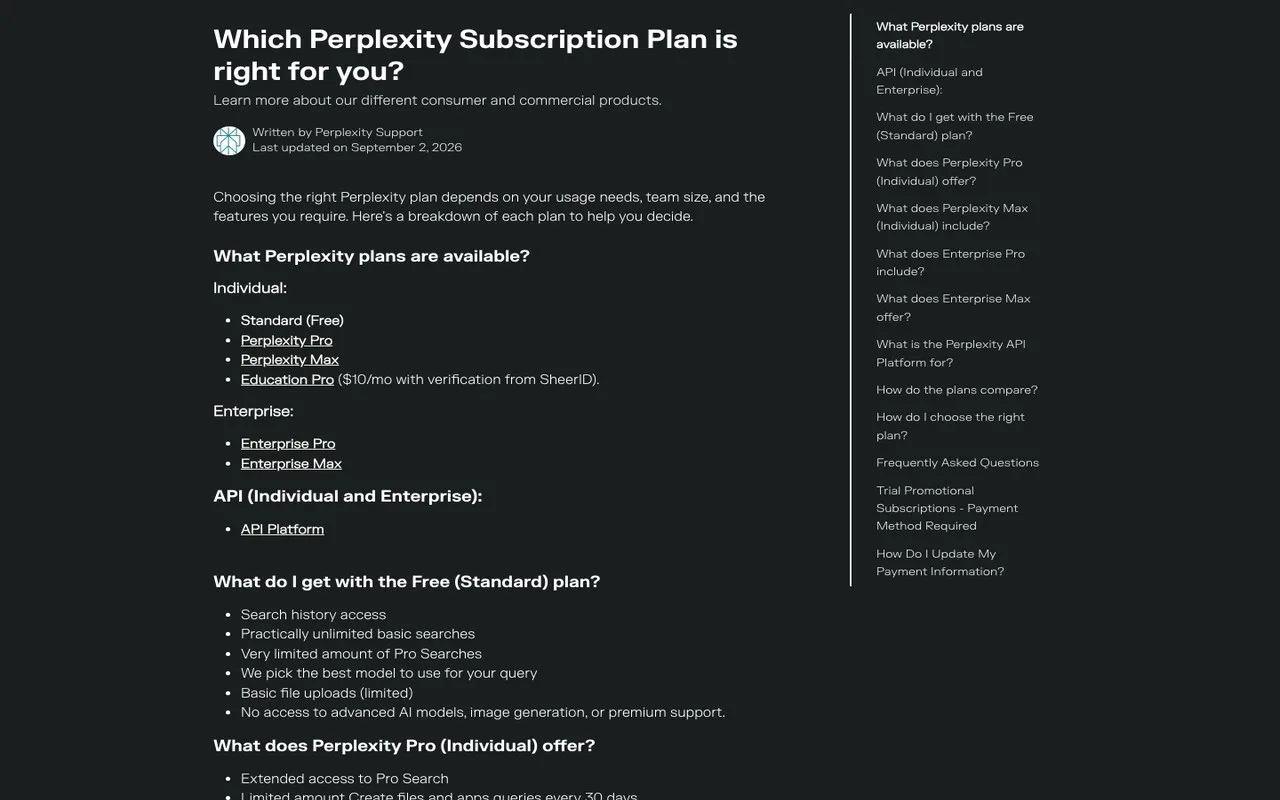
Task: Jump to 'What Perplexity plans are available?' in sidebar
Action: [x=950, y=35]
